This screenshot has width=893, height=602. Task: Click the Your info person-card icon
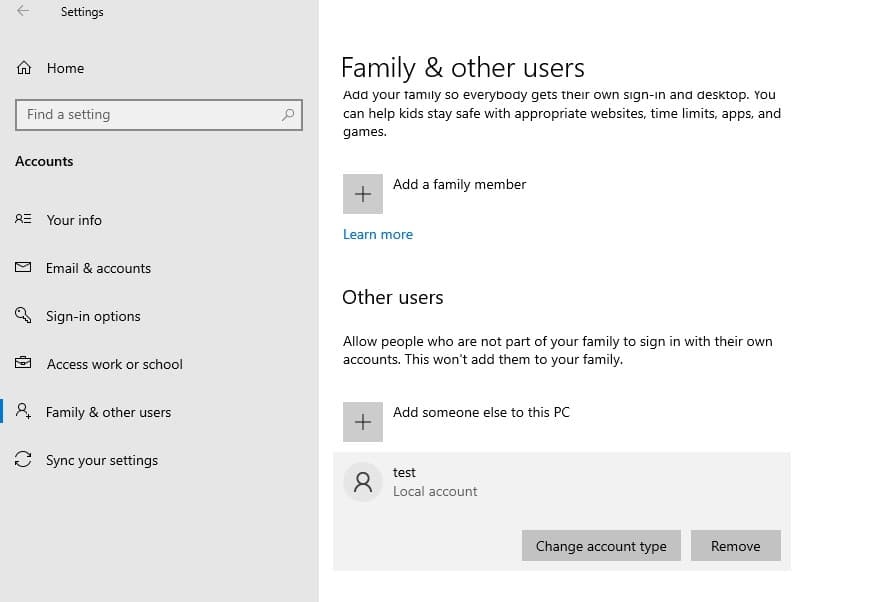(x=24, y=220)
